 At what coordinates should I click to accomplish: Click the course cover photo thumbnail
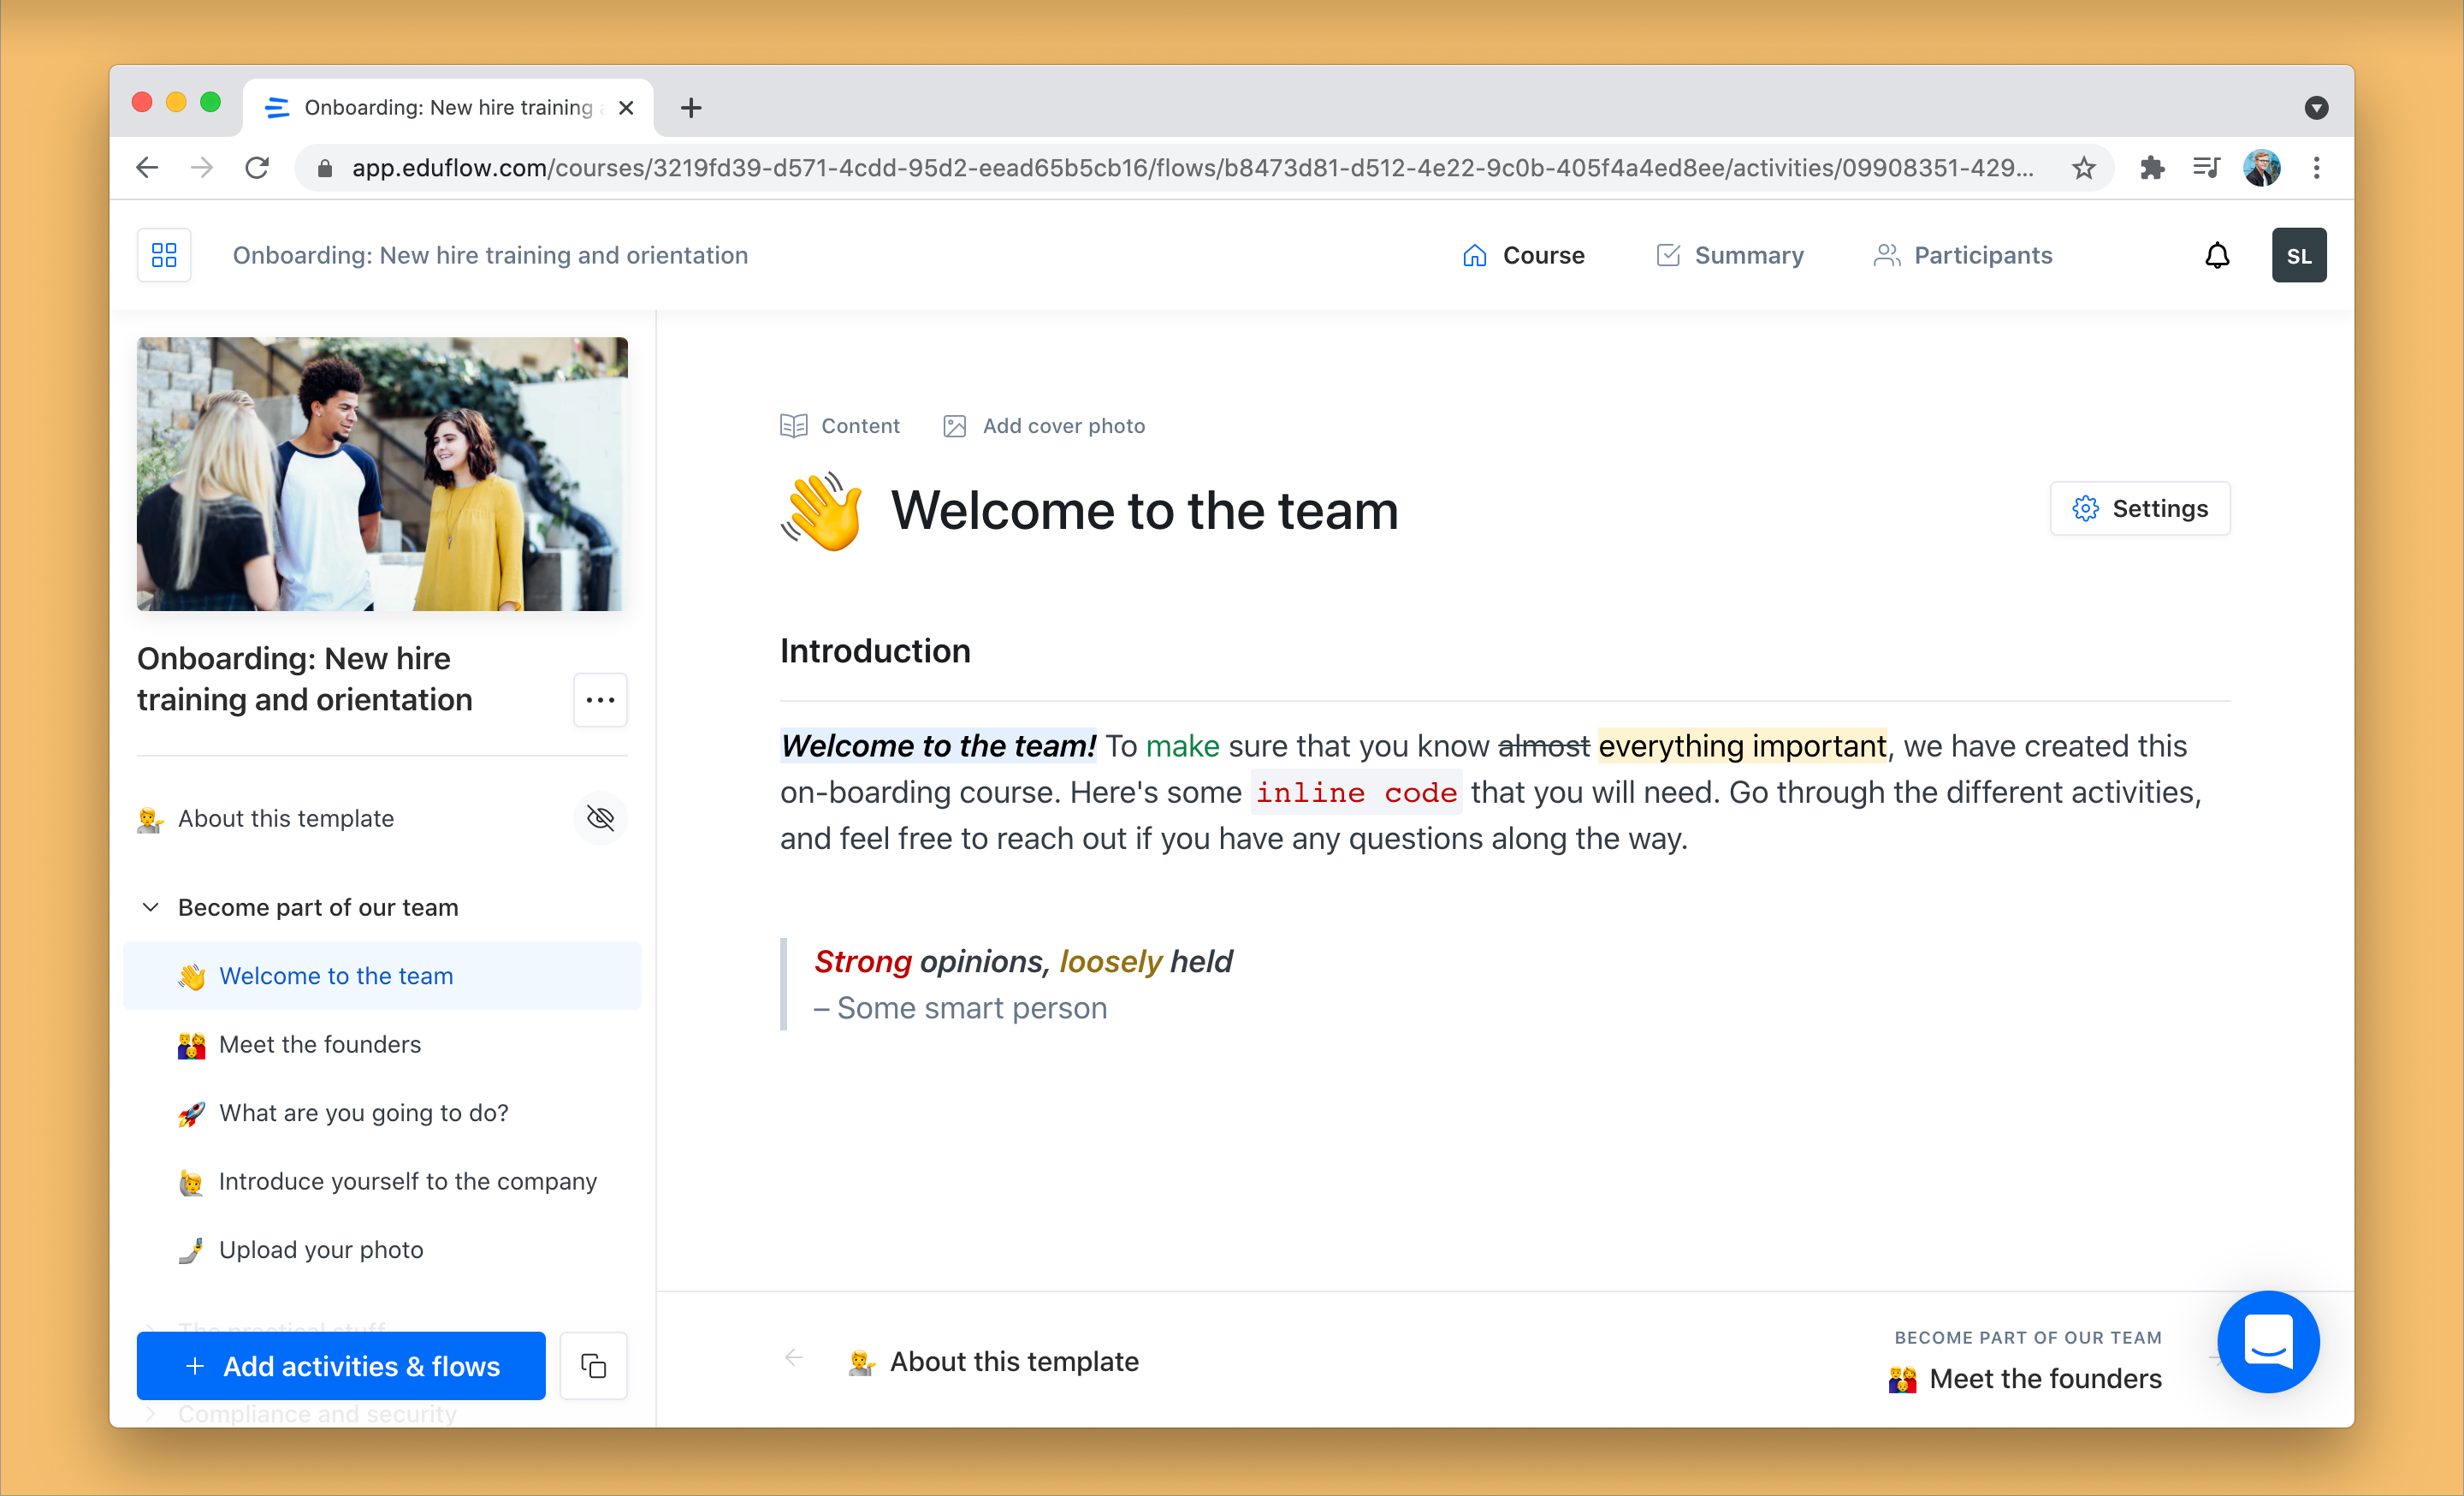[x=382, y=474]
